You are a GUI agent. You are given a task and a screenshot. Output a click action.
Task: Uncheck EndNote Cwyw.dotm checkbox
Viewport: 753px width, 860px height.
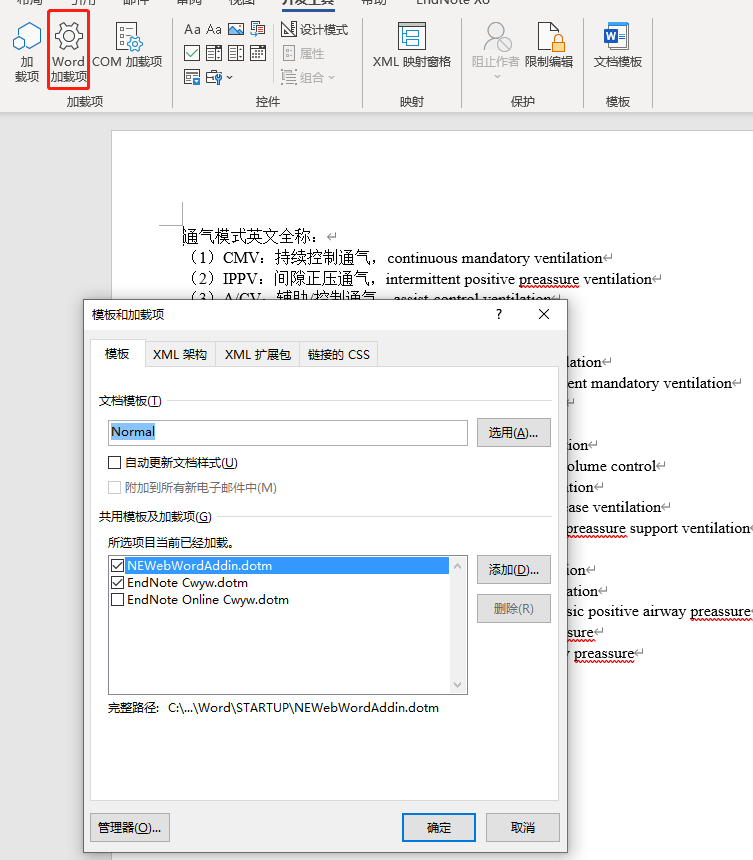pos(117,582)
